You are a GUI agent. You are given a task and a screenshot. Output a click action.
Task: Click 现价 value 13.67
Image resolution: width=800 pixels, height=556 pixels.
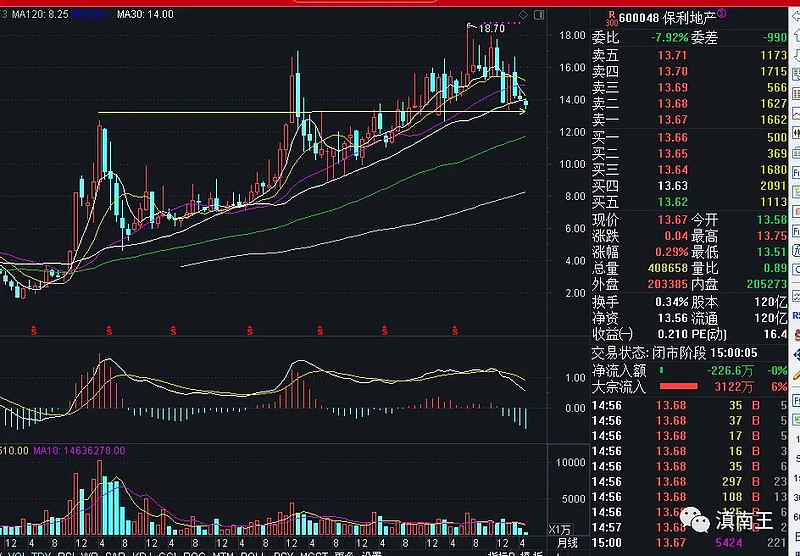[672, 220]
